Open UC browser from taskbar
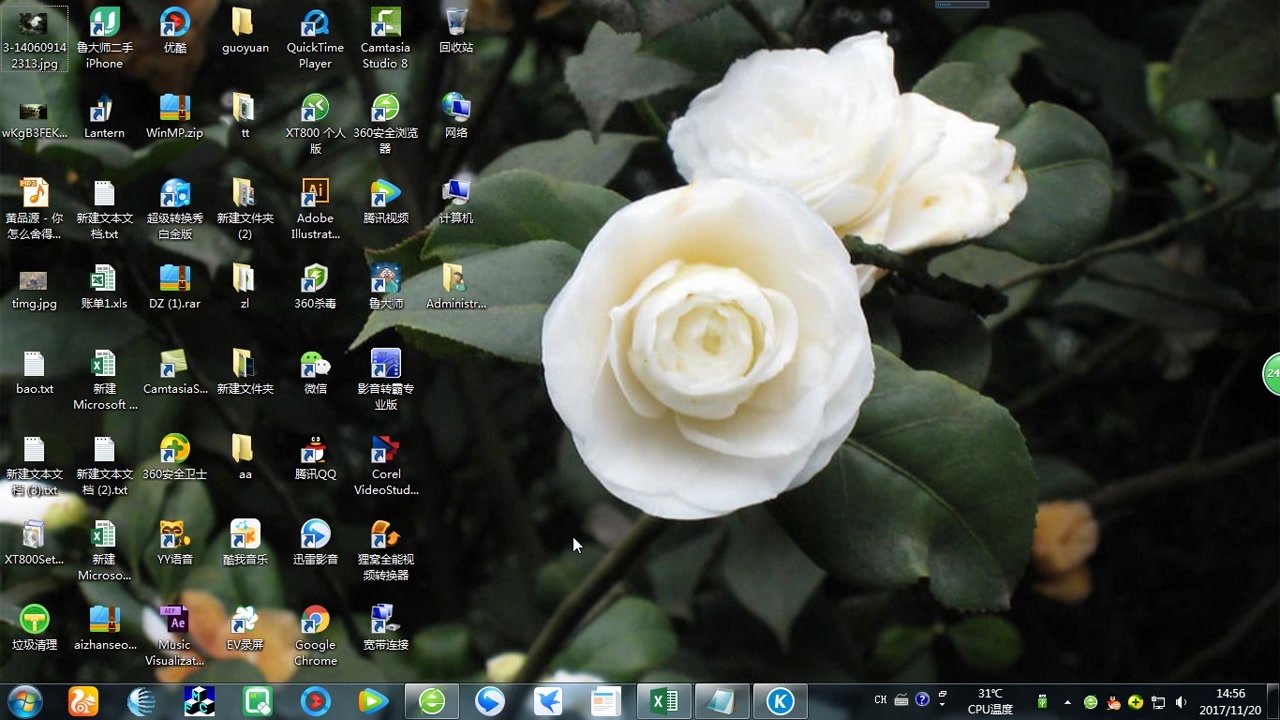 coord(83,701)
